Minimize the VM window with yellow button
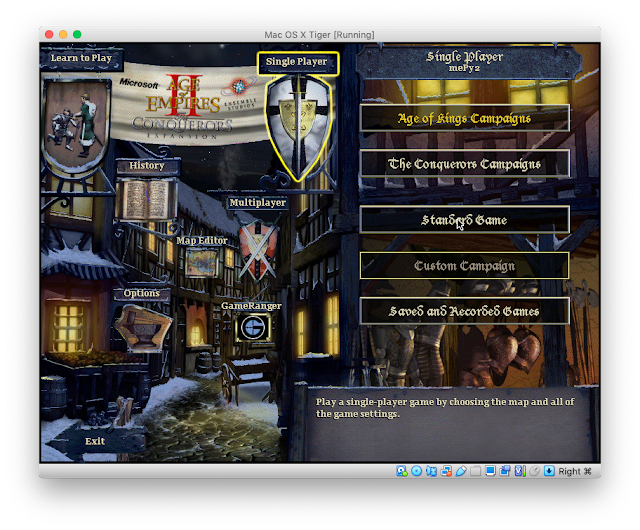The width and height of the screenshot is (640, 530). coord(63,34)
